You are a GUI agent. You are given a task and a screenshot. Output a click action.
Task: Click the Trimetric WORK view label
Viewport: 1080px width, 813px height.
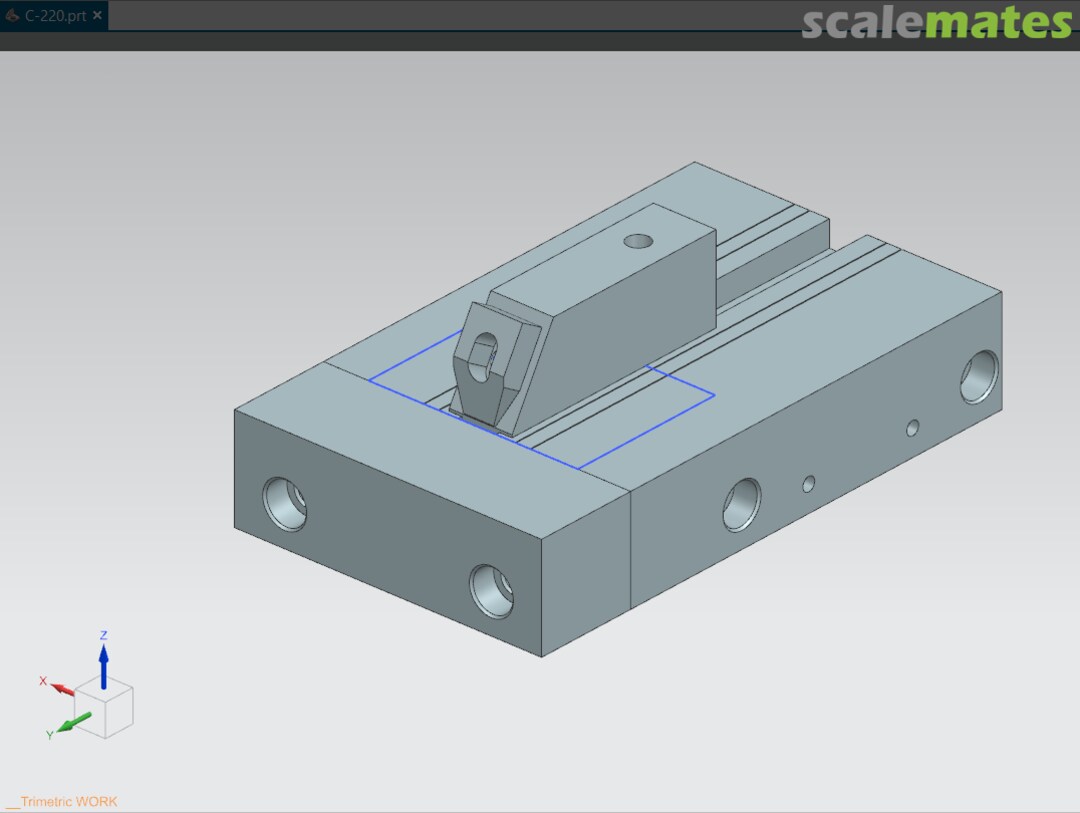click(x=66, y=802)
